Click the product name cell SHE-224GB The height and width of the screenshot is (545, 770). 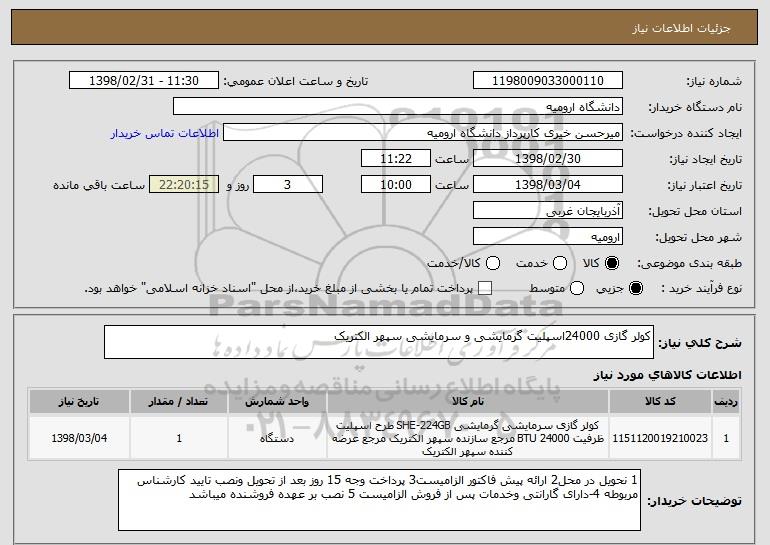click(x=468, y=438)
